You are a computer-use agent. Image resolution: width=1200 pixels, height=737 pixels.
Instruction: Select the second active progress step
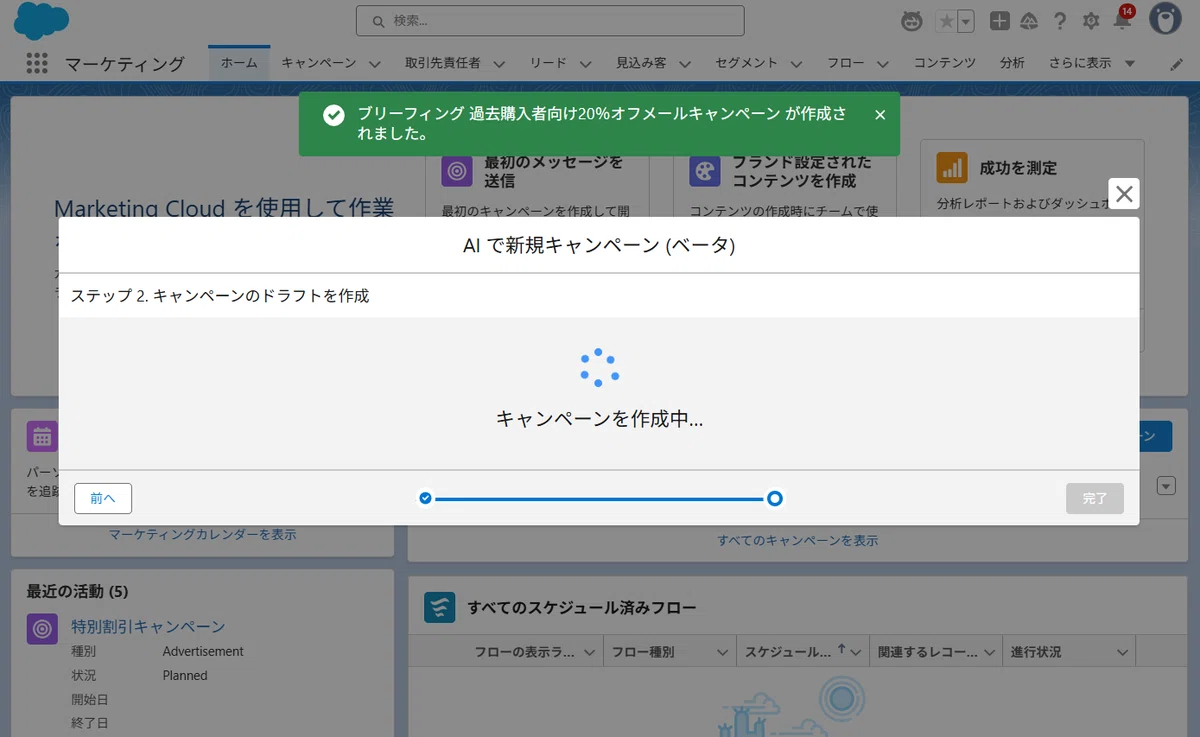774,498
